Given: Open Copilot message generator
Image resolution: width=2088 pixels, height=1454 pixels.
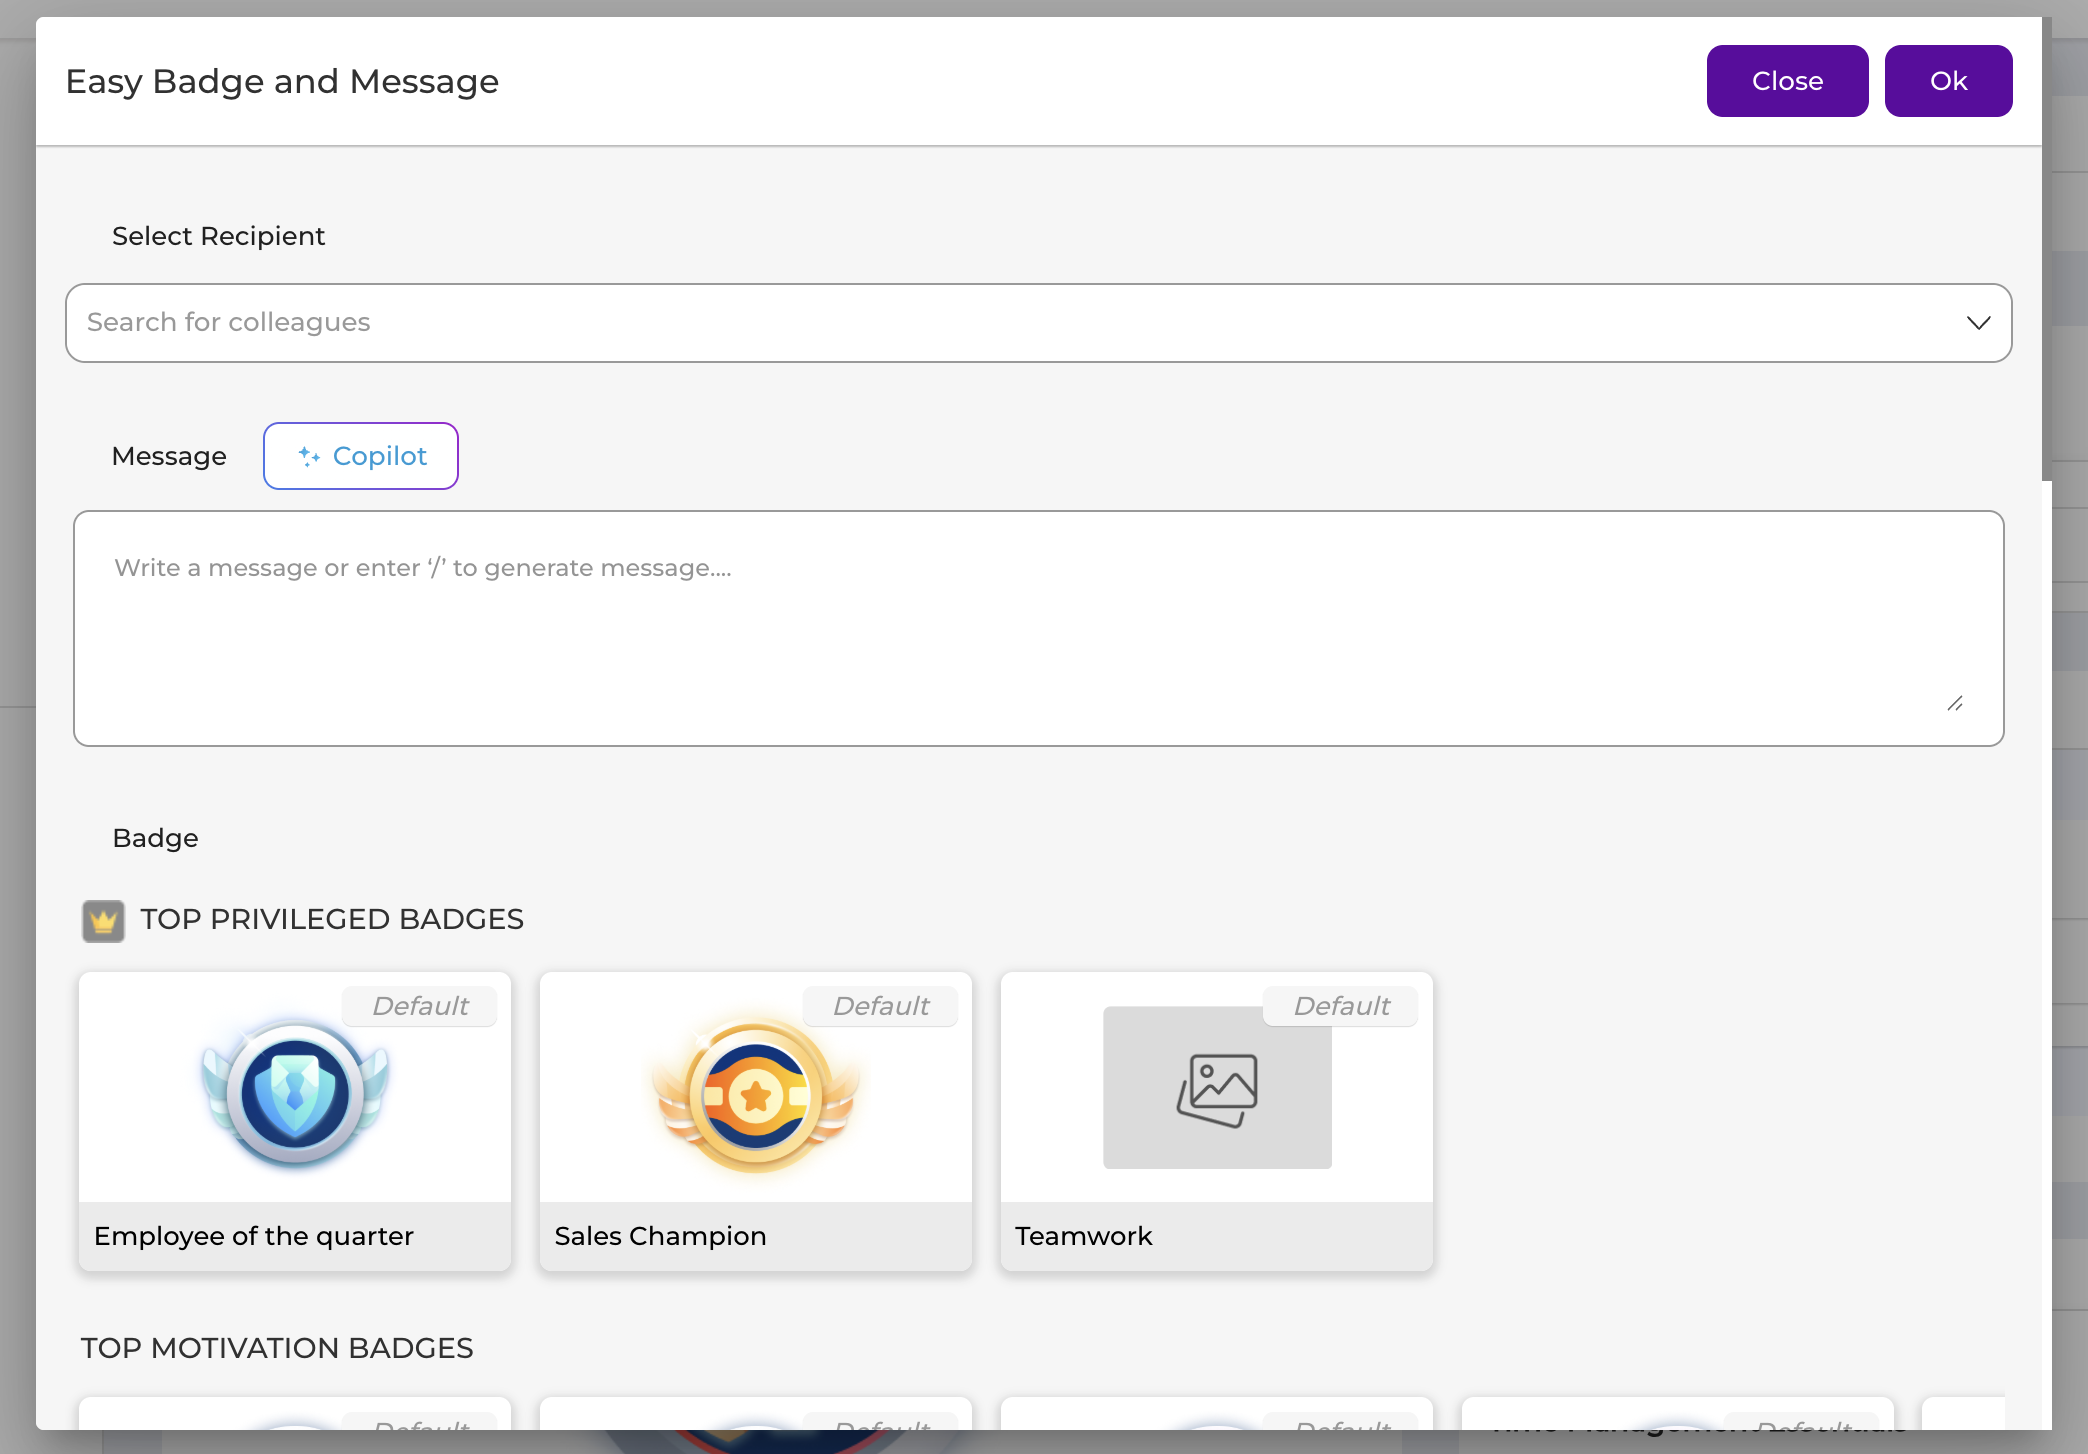Looking at the screenshot, I should click(361, 456).
